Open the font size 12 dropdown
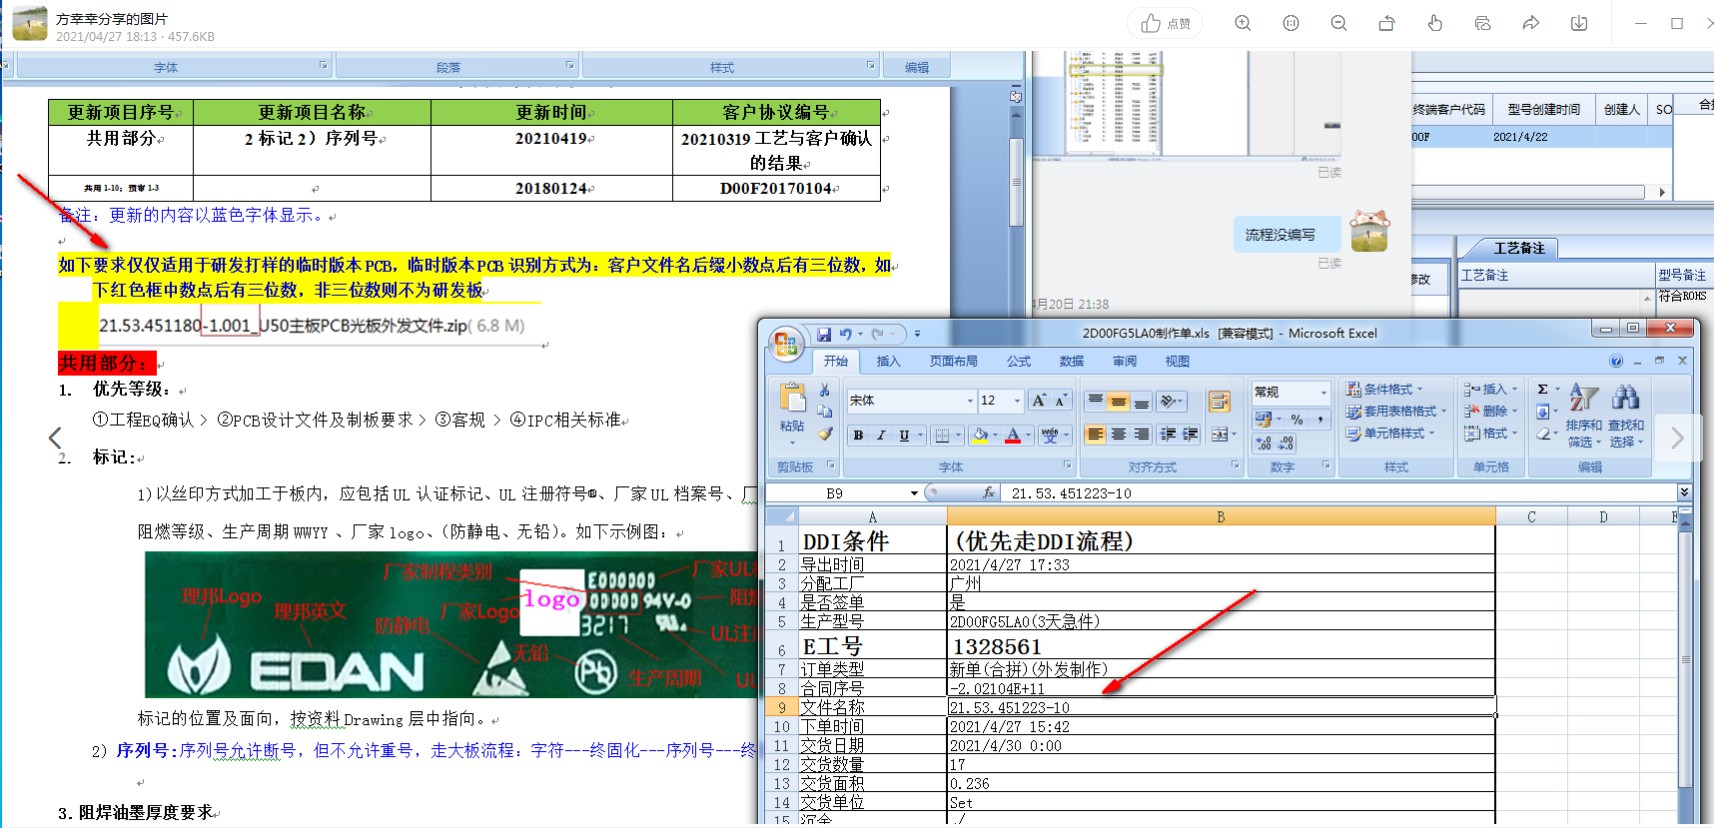Viewport: 1714px width, 828px height. pos(1017,401)
